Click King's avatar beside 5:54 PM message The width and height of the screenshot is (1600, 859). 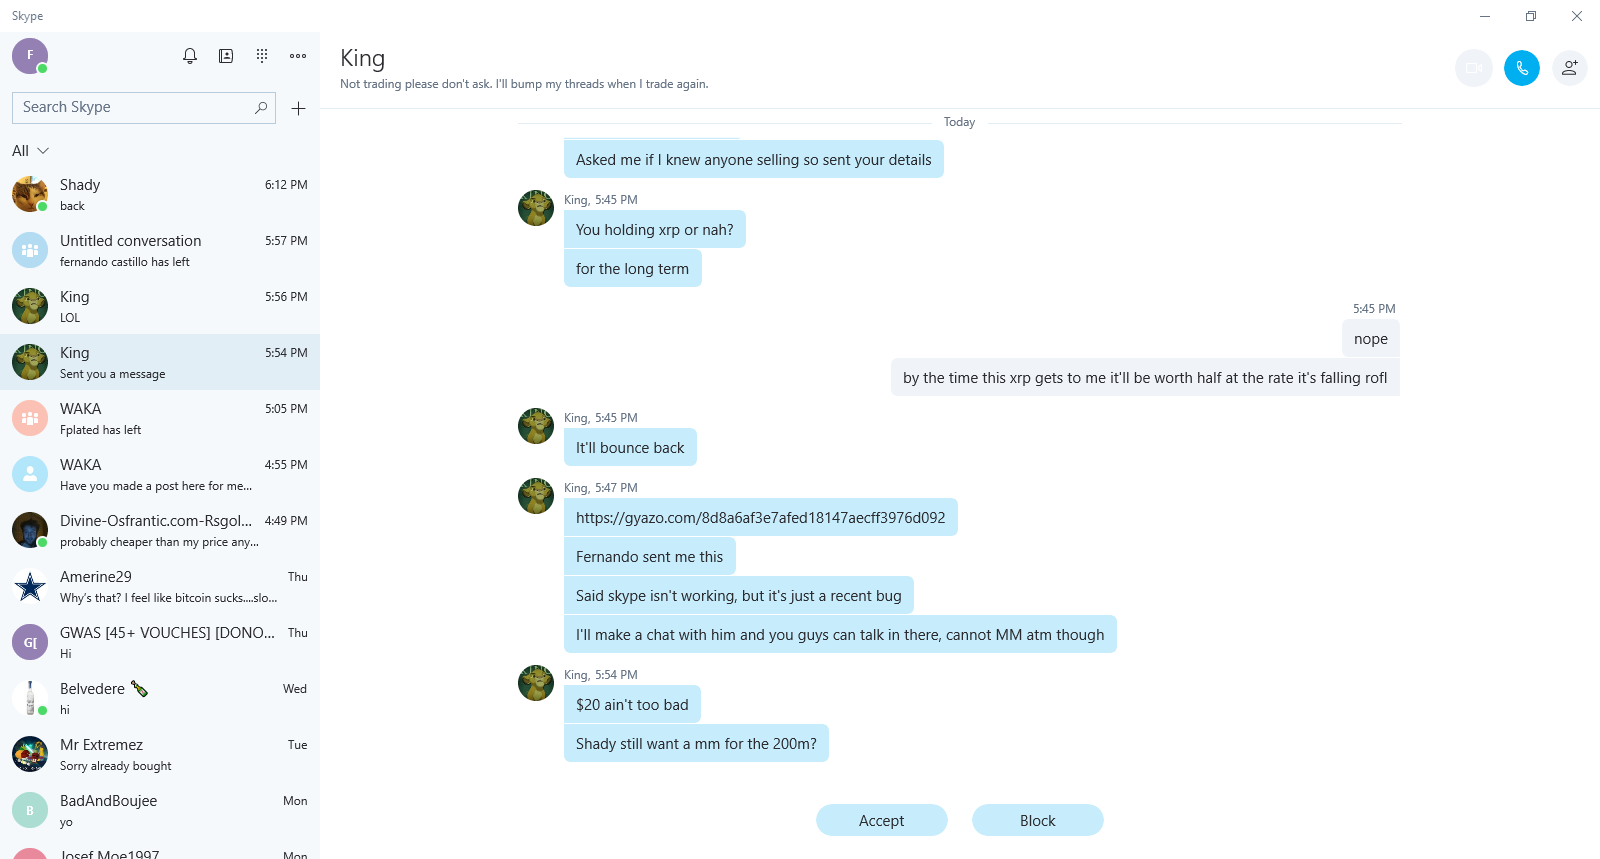536,683
